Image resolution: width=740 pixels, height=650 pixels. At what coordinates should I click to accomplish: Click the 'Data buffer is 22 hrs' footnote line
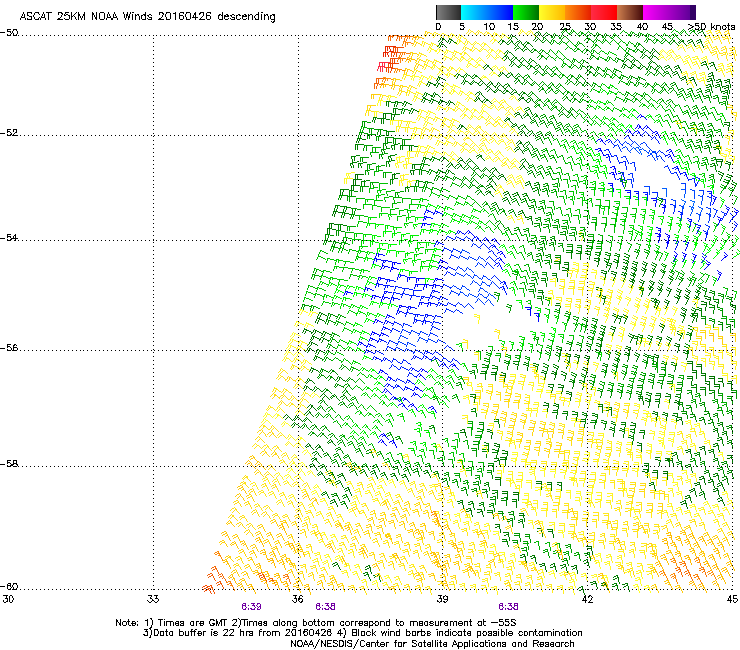click(362, 633)
